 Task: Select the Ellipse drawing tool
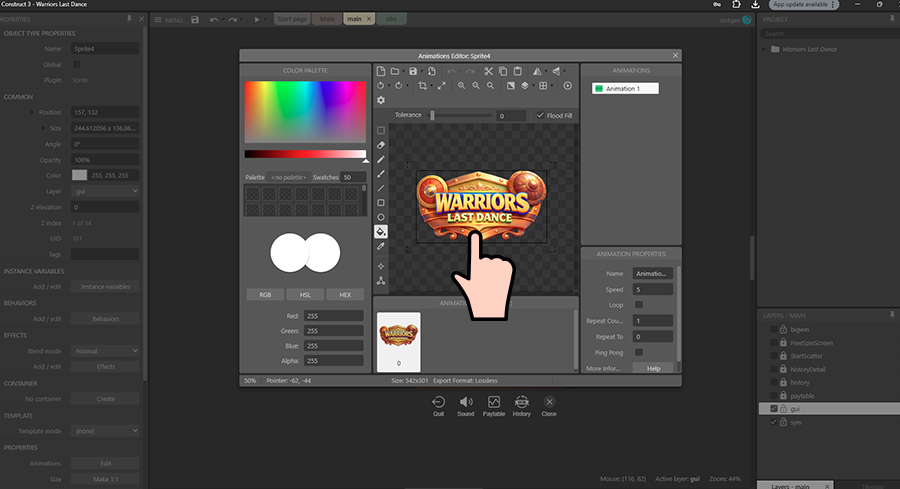click(x=381, y=217)
